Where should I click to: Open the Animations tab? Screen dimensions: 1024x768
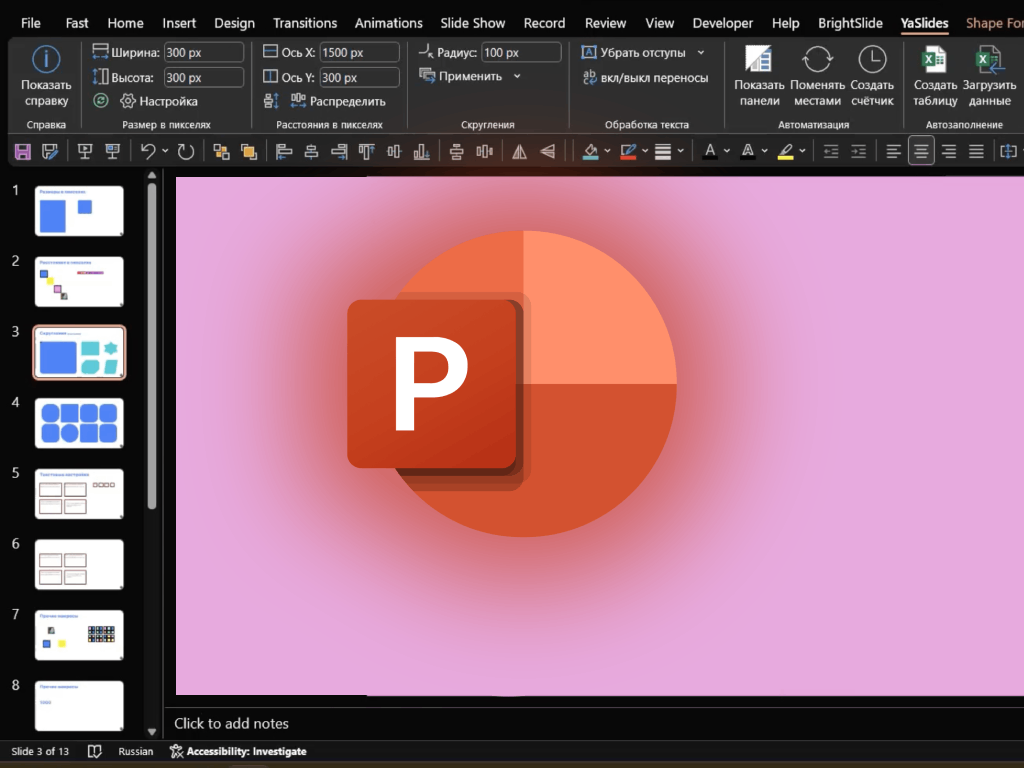tap(389, 24)
